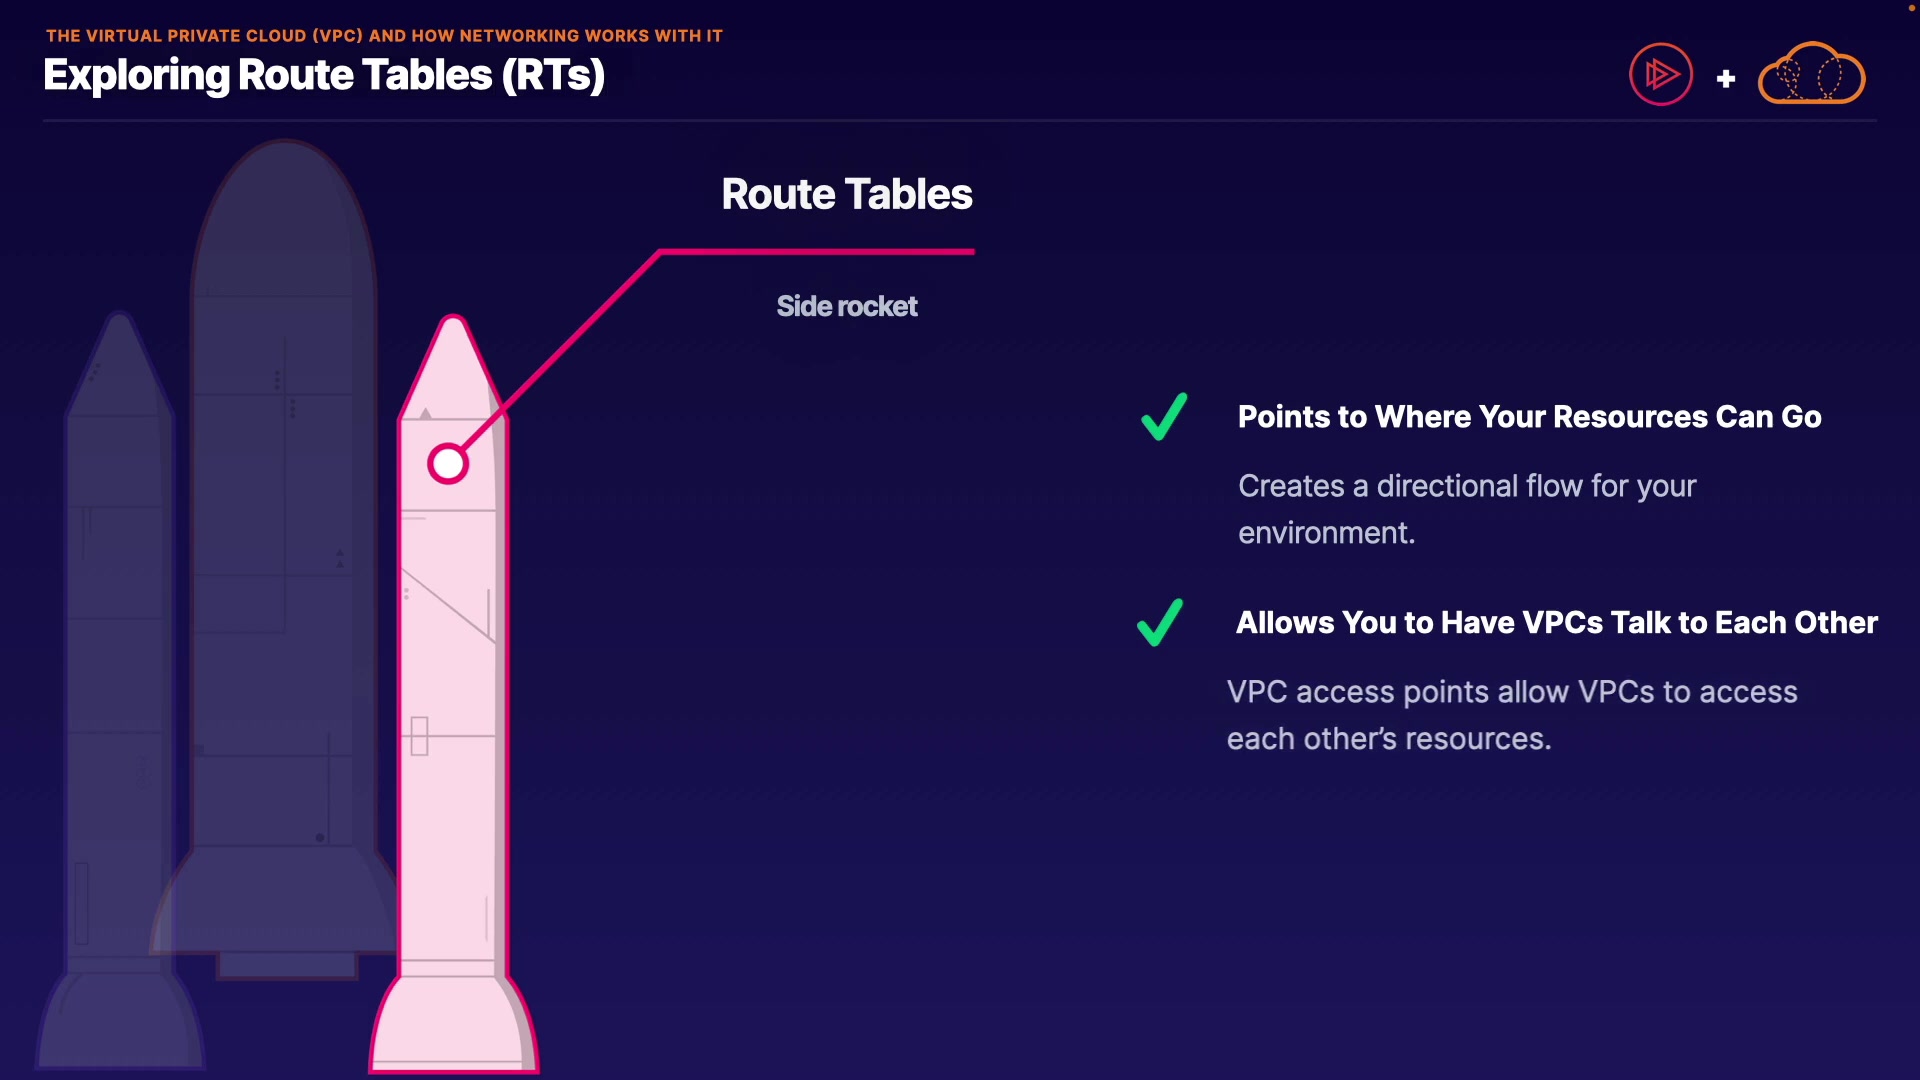Click the highlighted pink rocket's engine nozzle base
Image resolution: width=1920 pixels, height=1080 pixels.
[453, 1025]
